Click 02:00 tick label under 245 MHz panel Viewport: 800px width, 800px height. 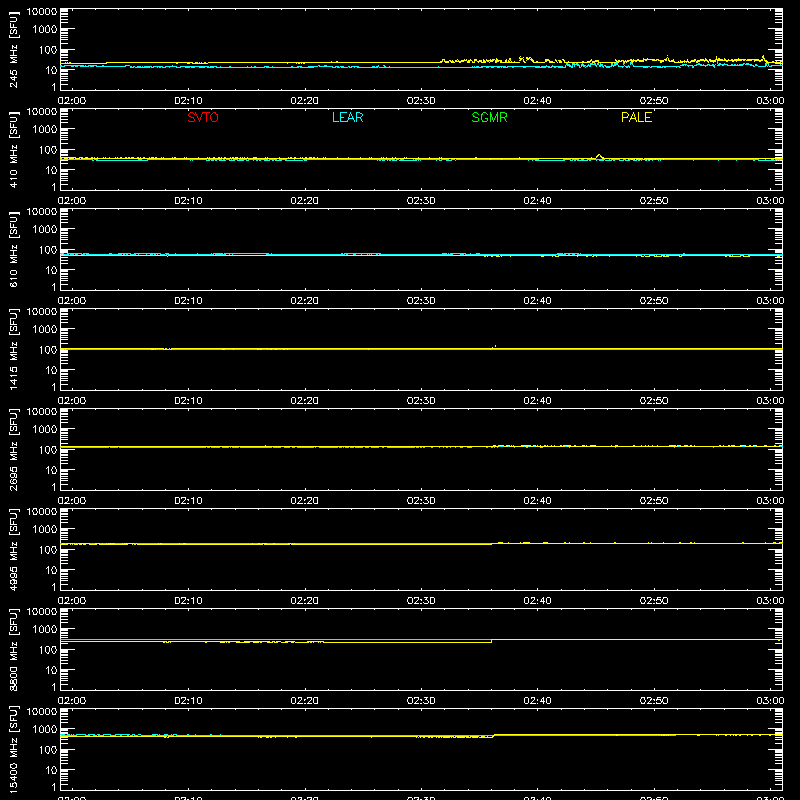pyautogui.click(x=72, y=101)
